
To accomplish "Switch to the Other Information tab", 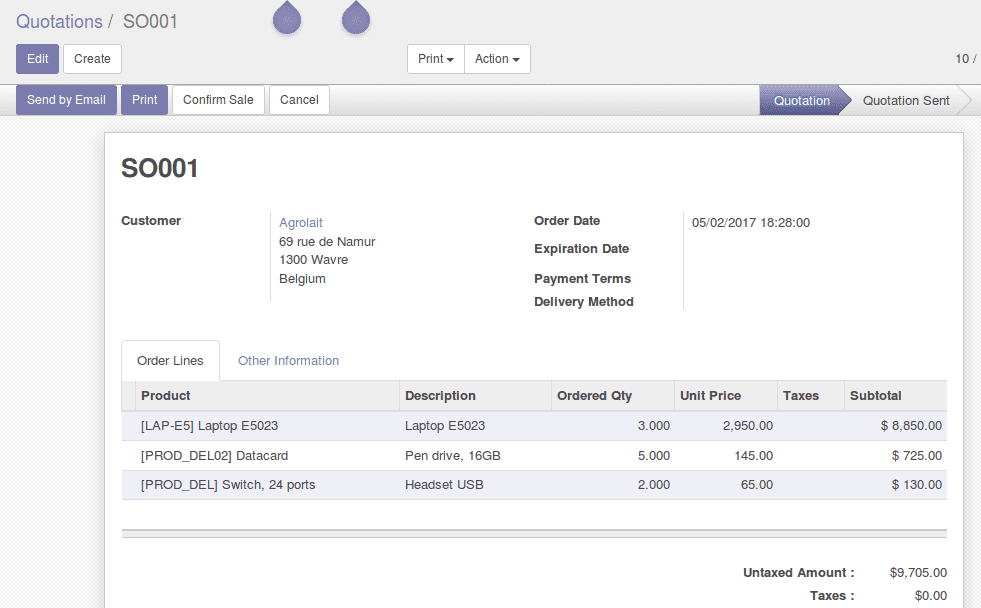I will [288, 360].
